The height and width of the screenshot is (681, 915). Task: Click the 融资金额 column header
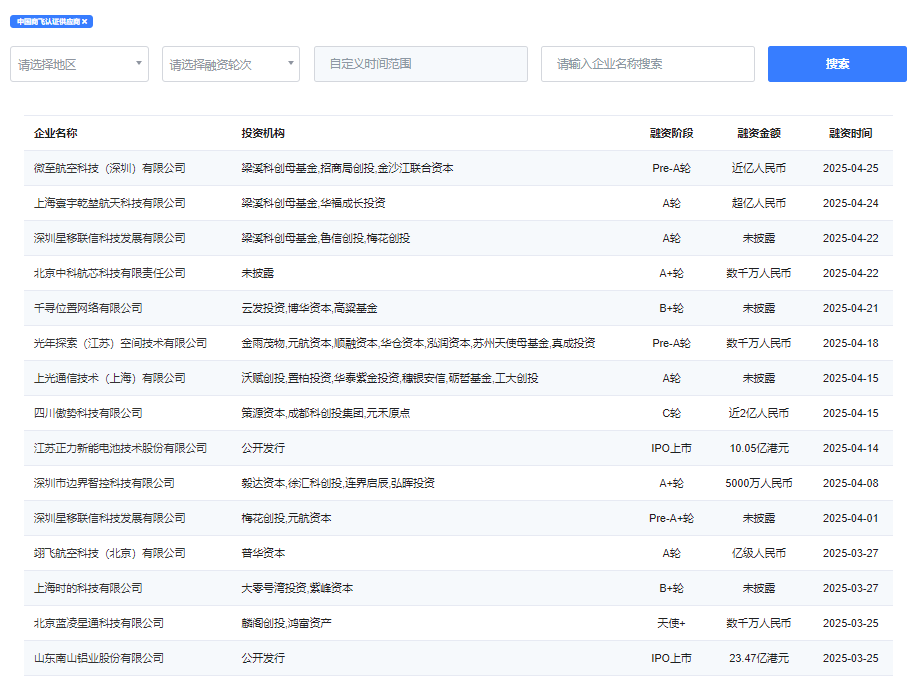[x=758, y=133]
